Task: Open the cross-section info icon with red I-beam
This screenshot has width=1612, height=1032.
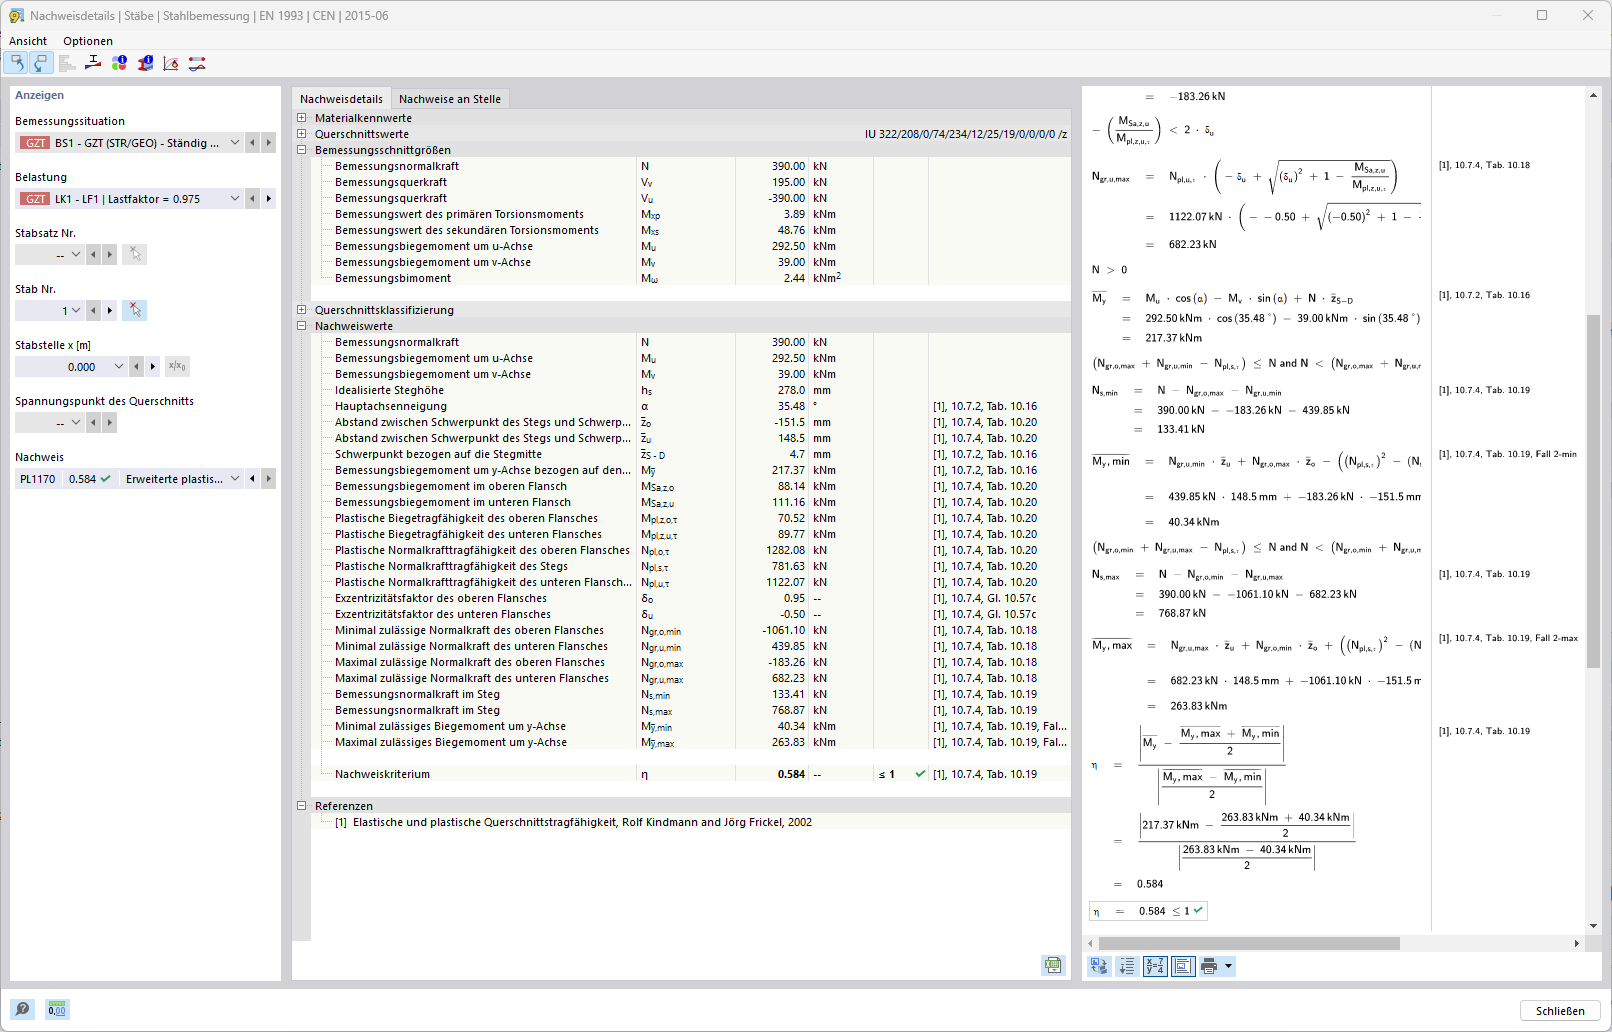Action: pos(145,63)
